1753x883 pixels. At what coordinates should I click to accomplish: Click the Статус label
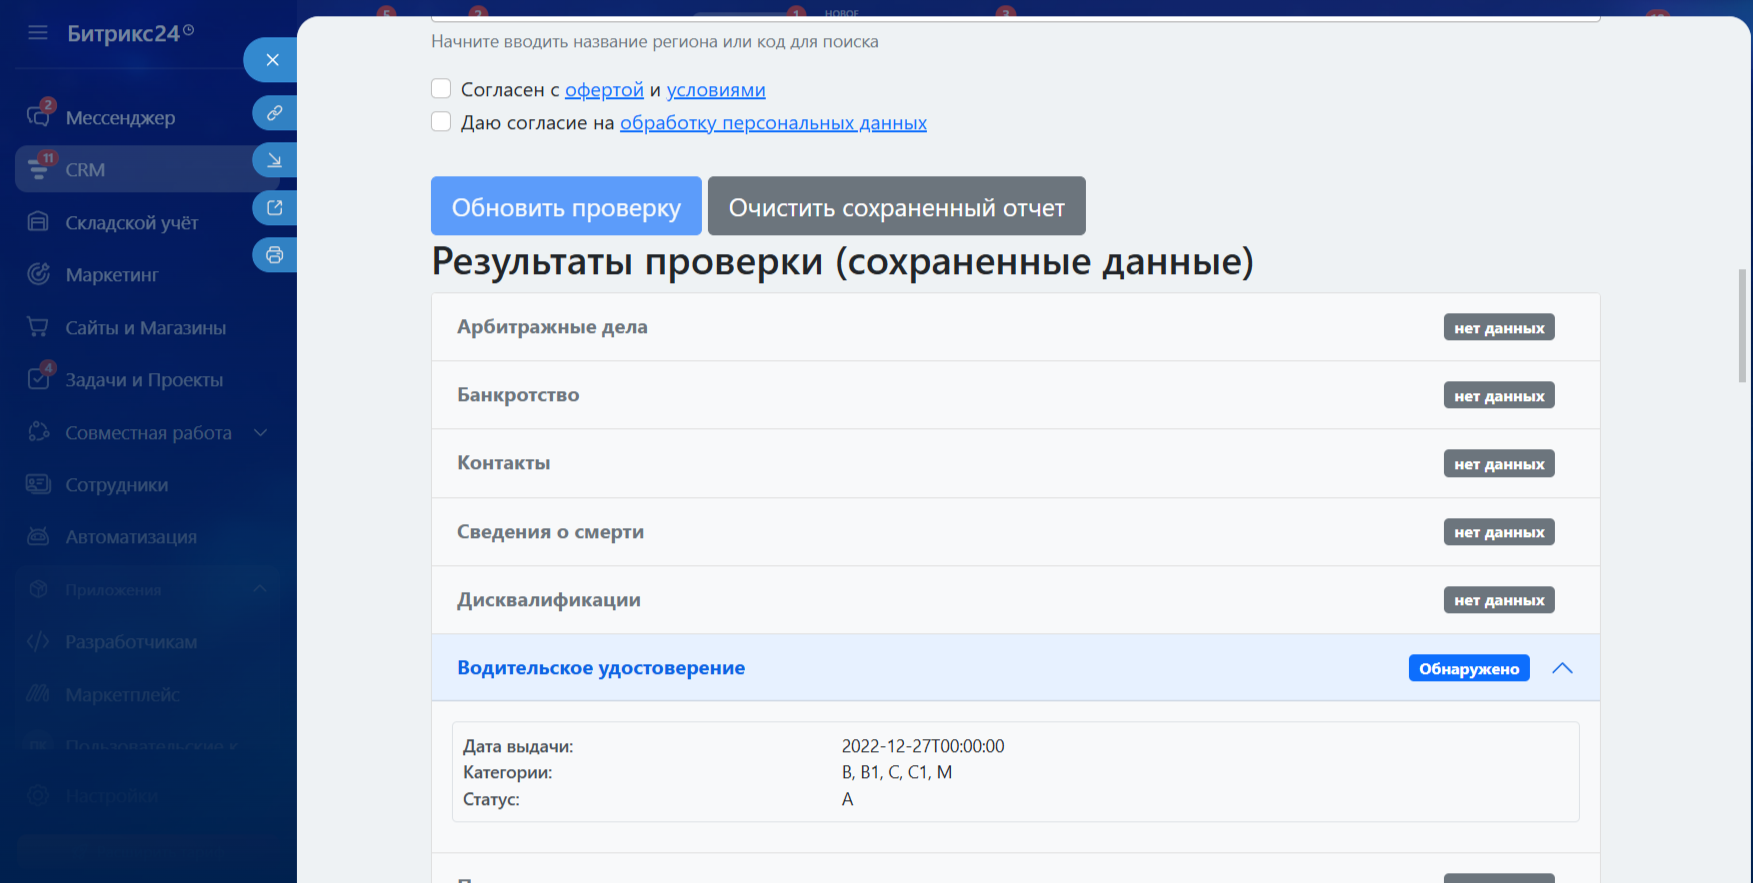point(491,799)
